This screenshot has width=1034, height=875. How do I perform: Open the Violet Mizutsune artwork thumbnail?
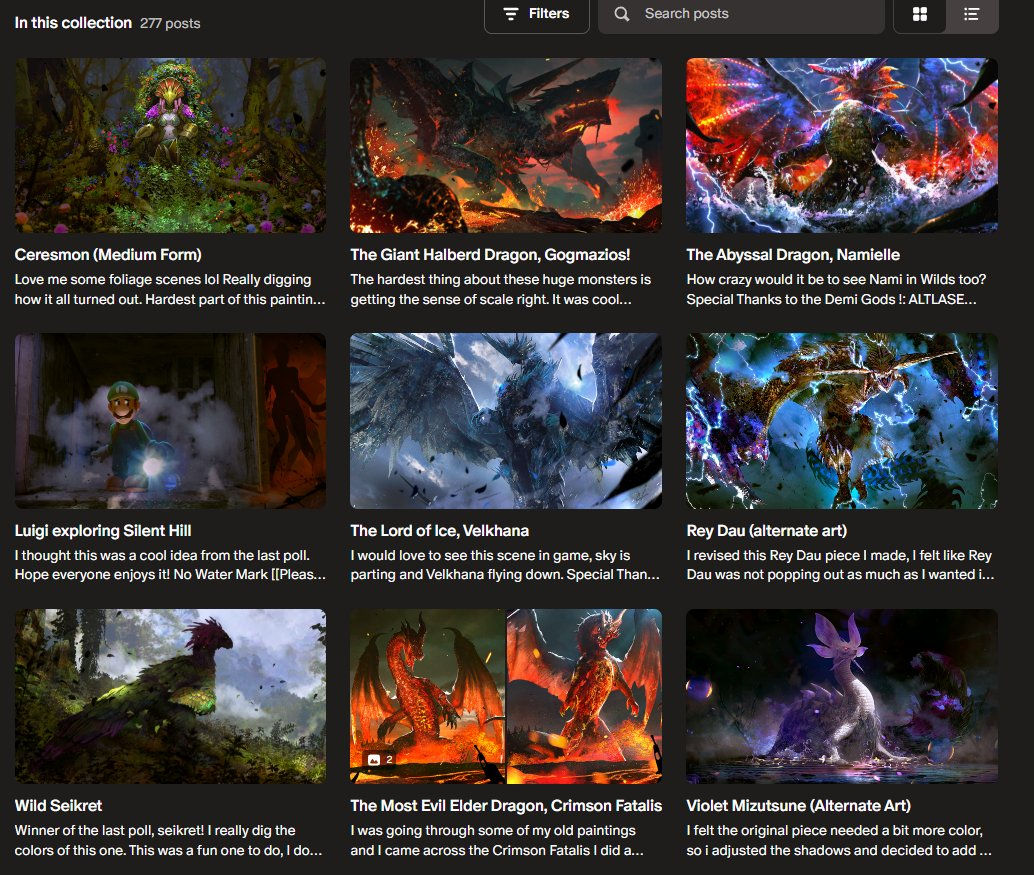point(841,696)
